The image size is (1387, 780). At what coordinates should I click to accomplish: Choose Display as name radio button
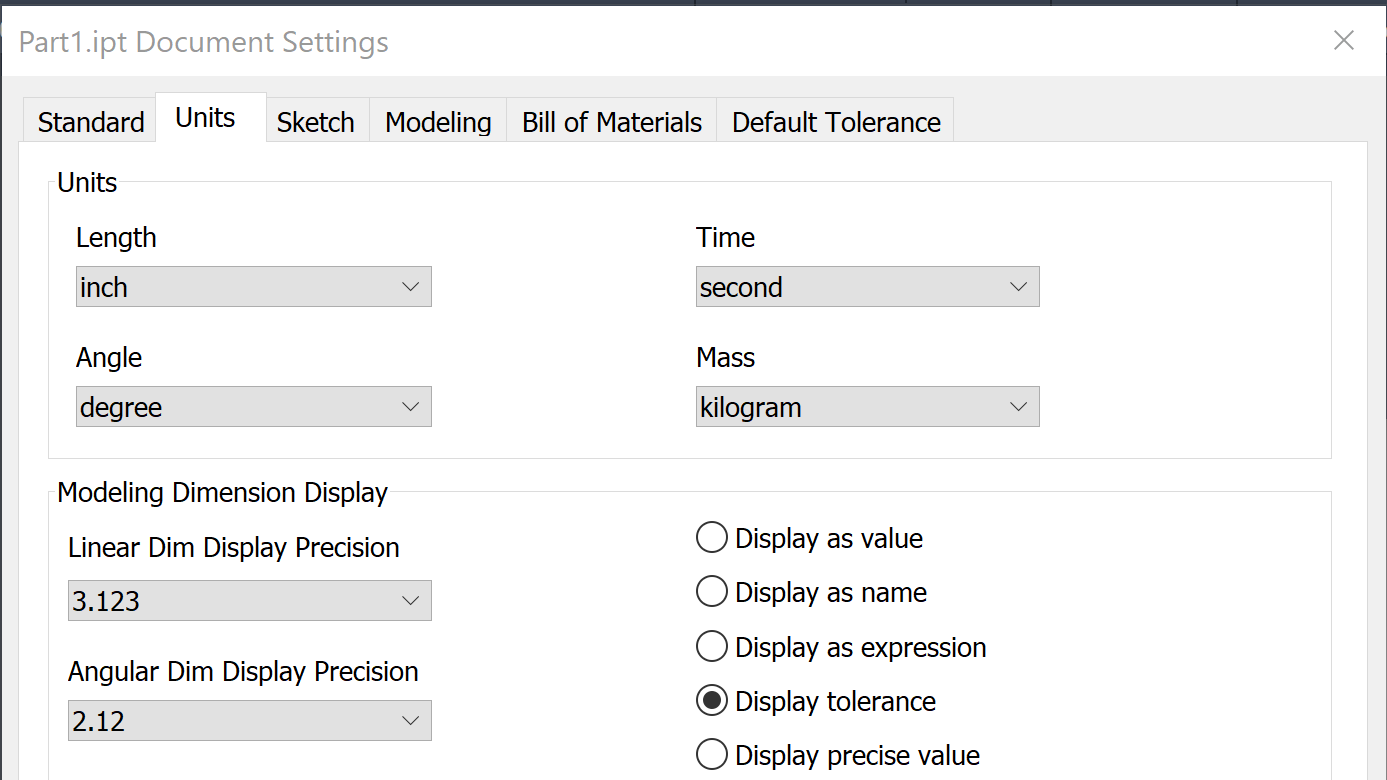(x=711, y=592)
